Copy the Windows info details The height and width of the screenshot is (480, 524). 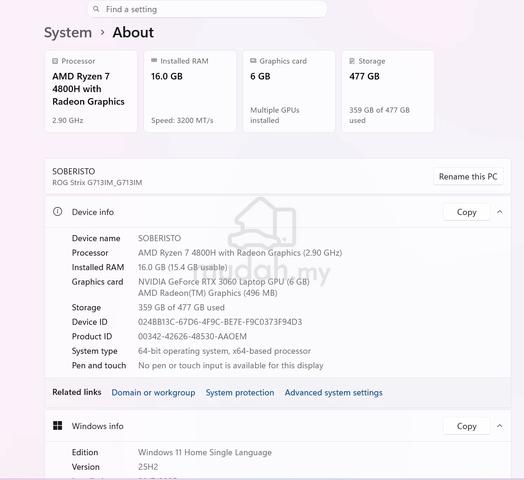pyautogui.click(x=467, y=426)
